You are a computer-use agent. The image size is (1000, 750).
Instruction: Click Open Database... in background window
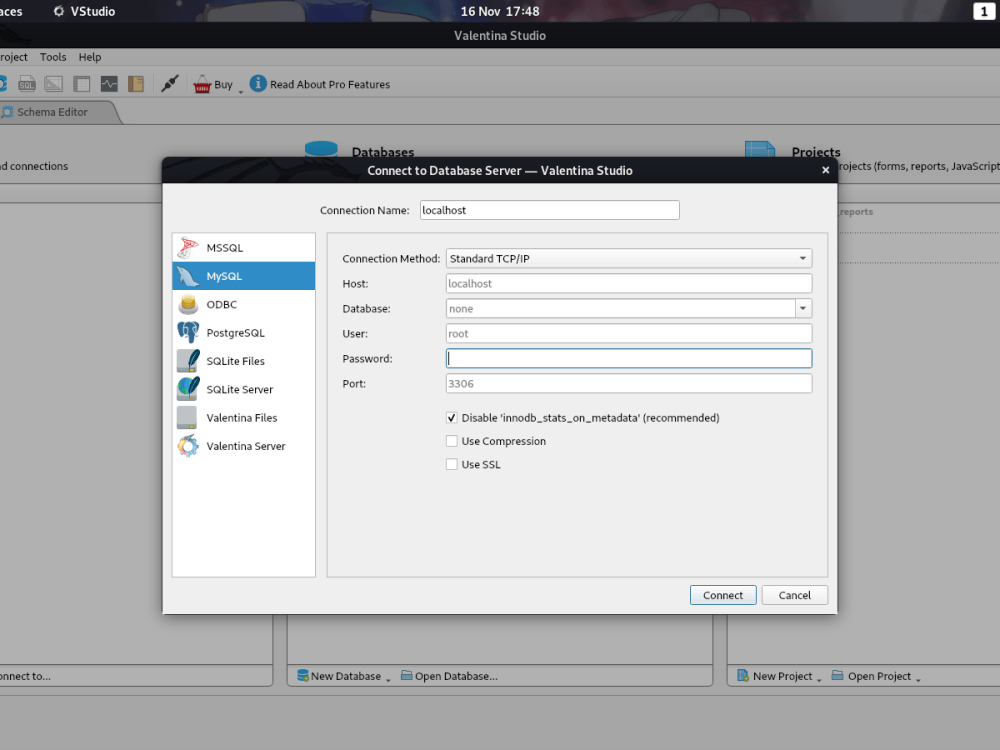click(456, 676)
